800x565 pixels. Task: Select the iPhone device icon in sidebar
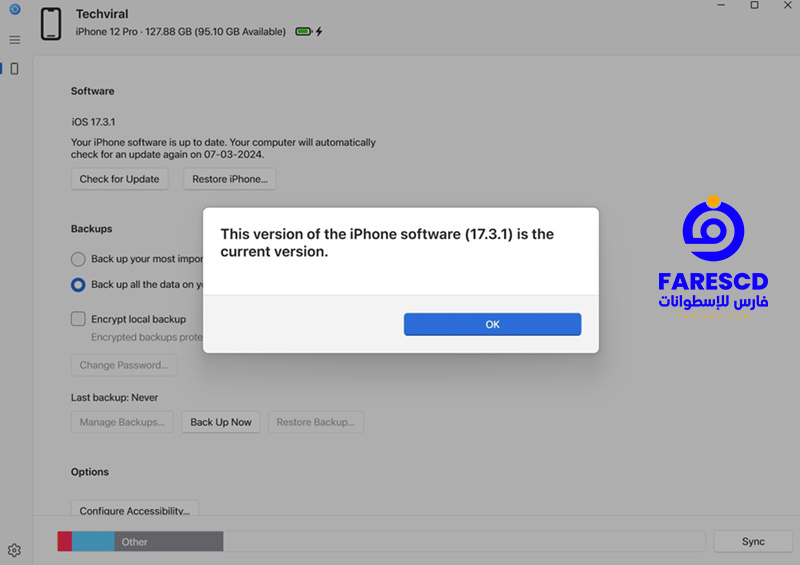[15, 69]
